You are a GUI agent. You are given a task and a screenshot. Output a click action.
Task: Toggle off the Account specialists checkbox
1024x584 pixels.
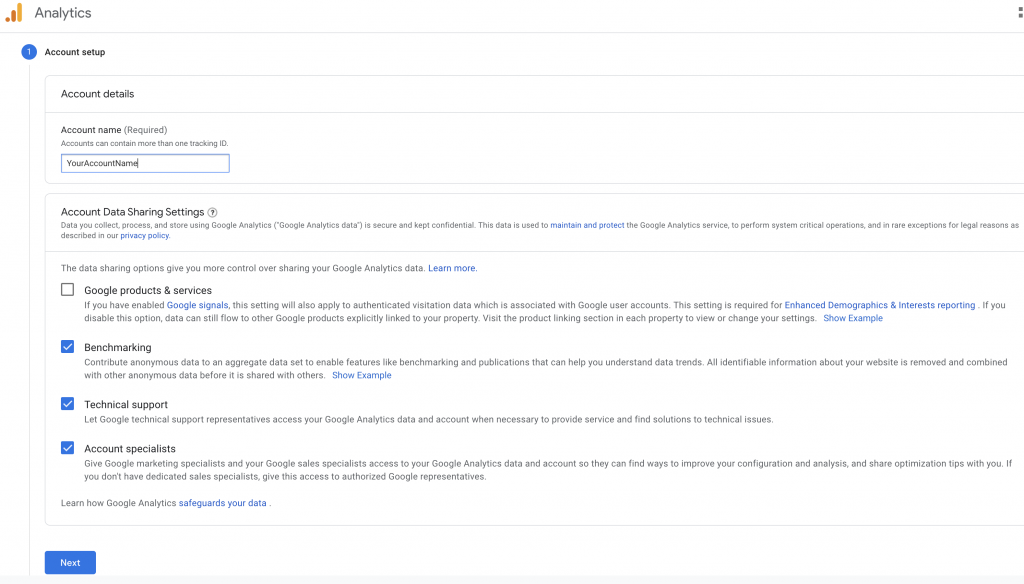tap(67, 448)
